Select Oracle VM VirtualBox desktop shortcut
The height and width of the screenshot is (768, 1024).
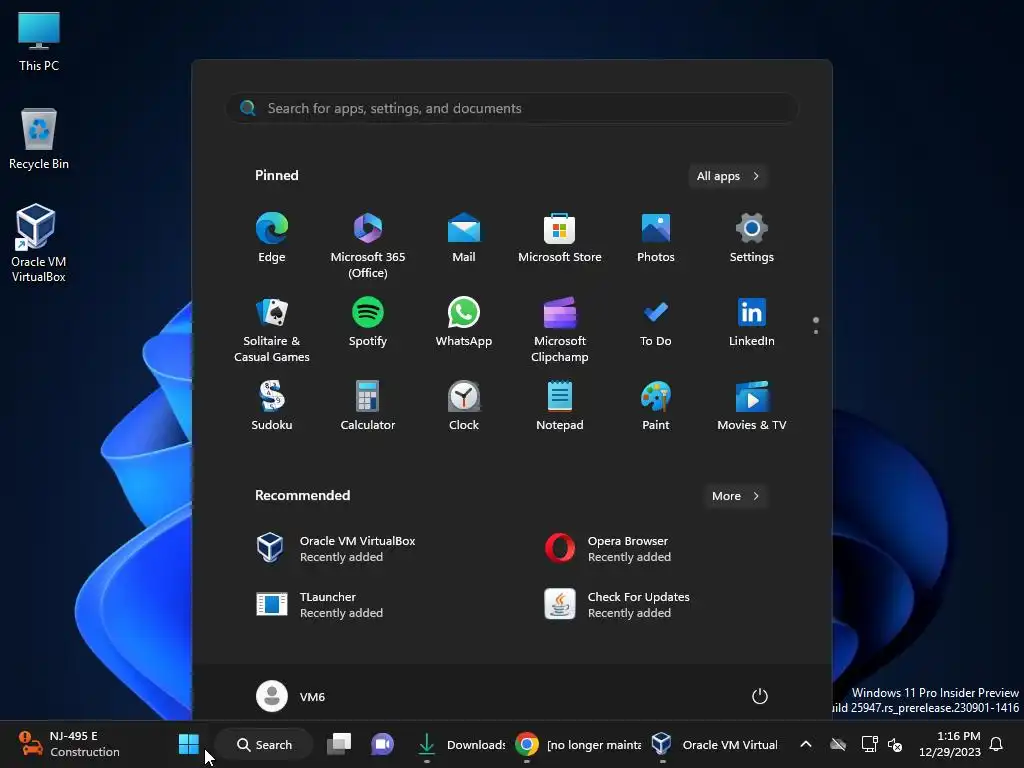pyautogui.click(x=39, y=243)
